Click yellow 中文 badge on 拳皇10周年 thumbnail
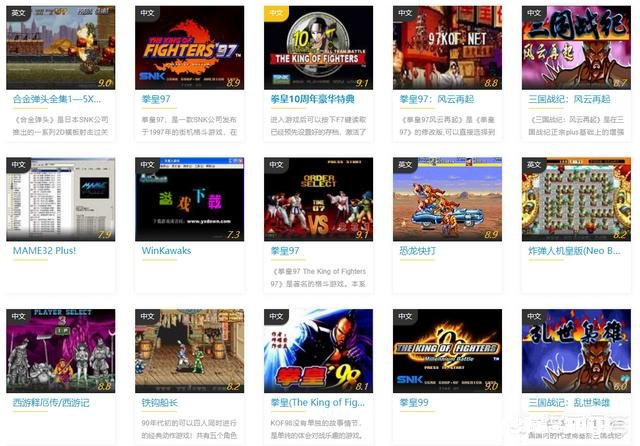The image size is (640, 446). tap(276, 13)
